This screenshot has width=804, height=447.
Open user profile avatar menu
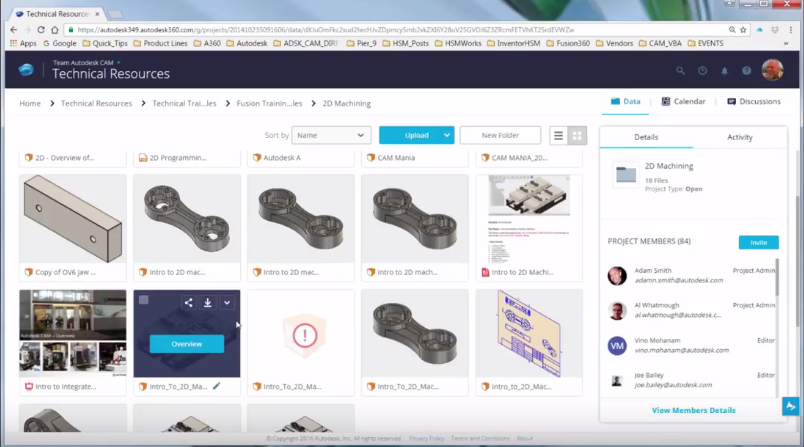pos(772,70)
